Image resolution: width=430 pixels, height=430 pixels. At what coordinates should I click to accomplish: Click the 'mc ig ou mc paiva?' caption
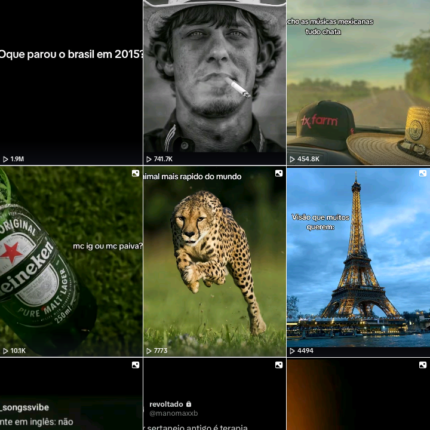[108, 246]
